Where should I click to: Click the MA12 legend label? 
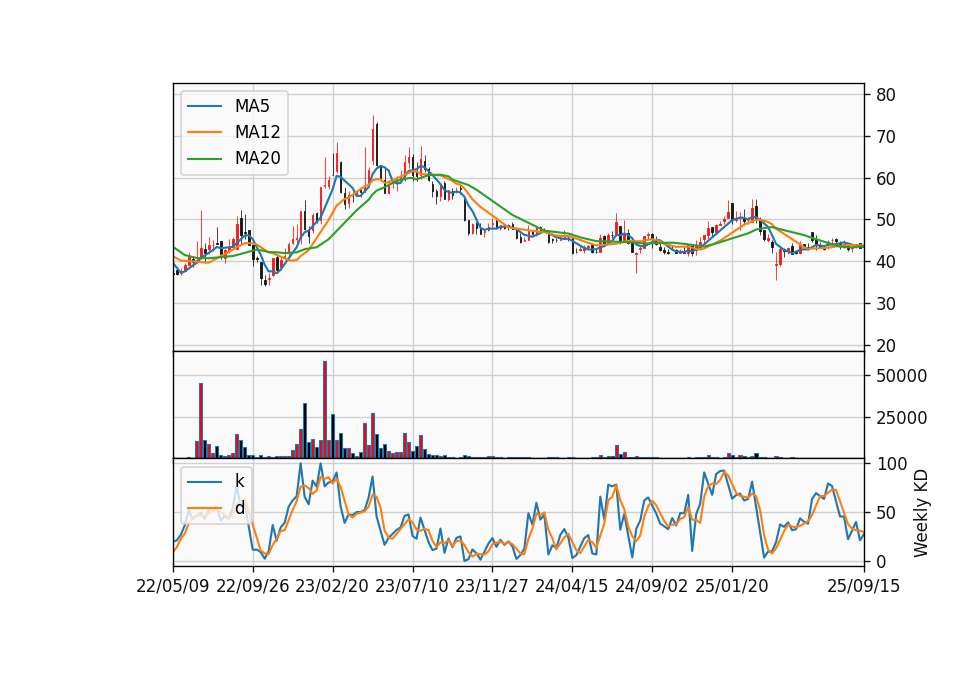(x=257, y=132)
